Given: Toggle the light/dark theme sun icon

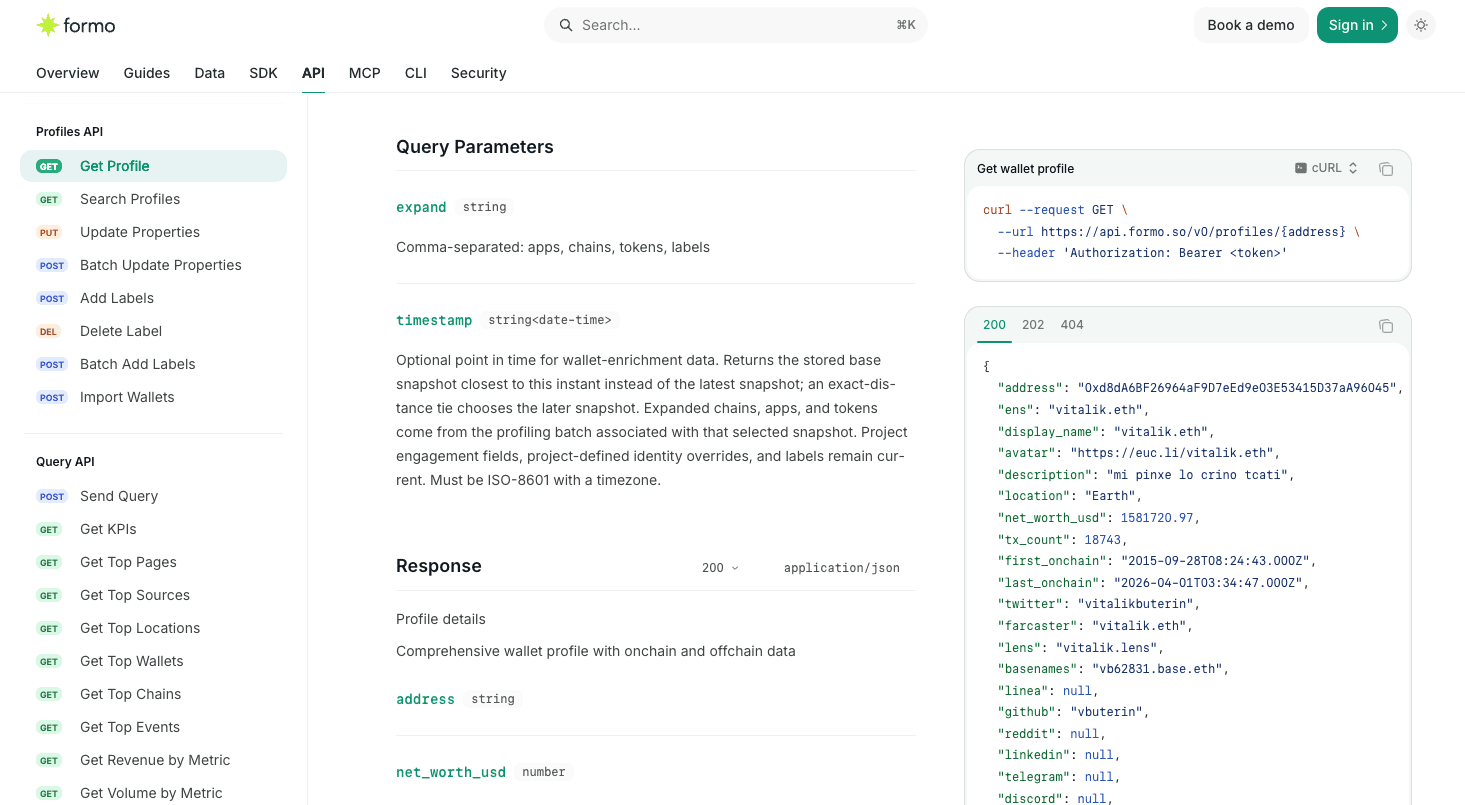Looking at the screenshot, I should pyautogui.click(x=1421, y=25).
